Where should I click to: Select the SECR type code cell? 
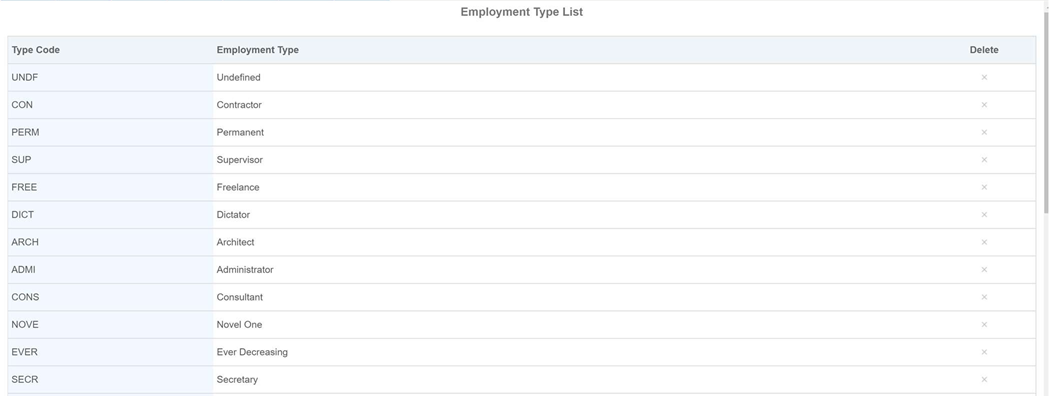point(110,379)
